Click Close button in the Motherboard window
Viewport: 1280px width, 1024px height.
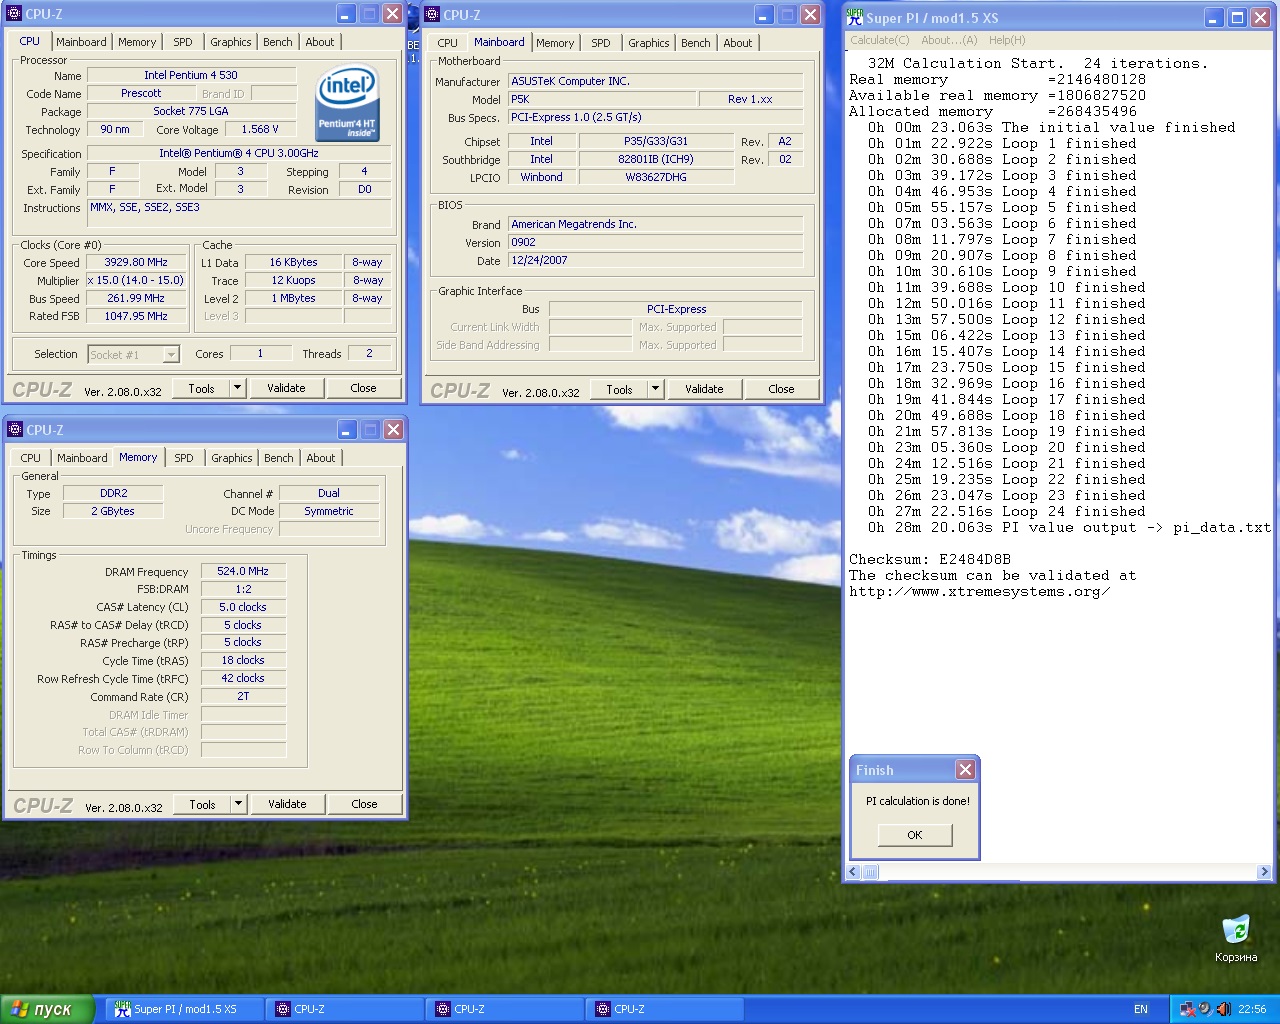pyautogui.click(x=781, y=389)
